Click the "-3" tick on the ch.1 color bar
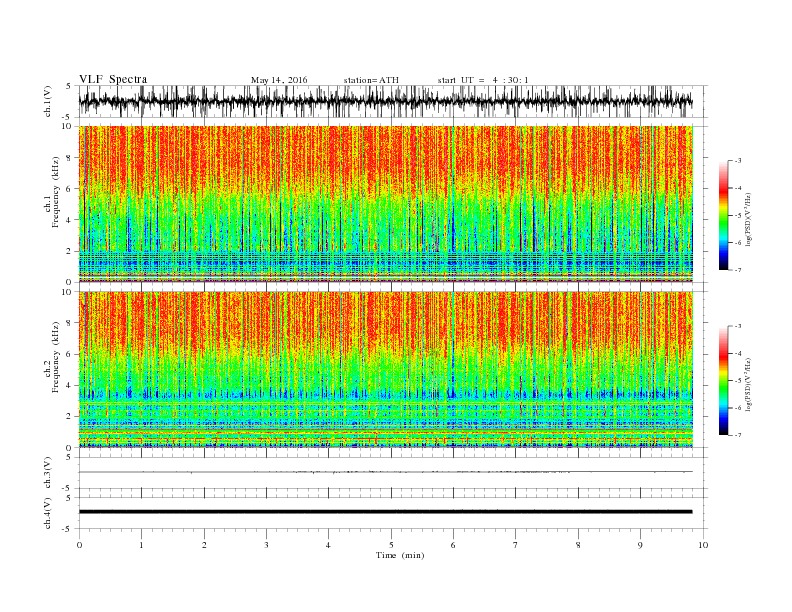The image size is (792, 612). point(738,161)
